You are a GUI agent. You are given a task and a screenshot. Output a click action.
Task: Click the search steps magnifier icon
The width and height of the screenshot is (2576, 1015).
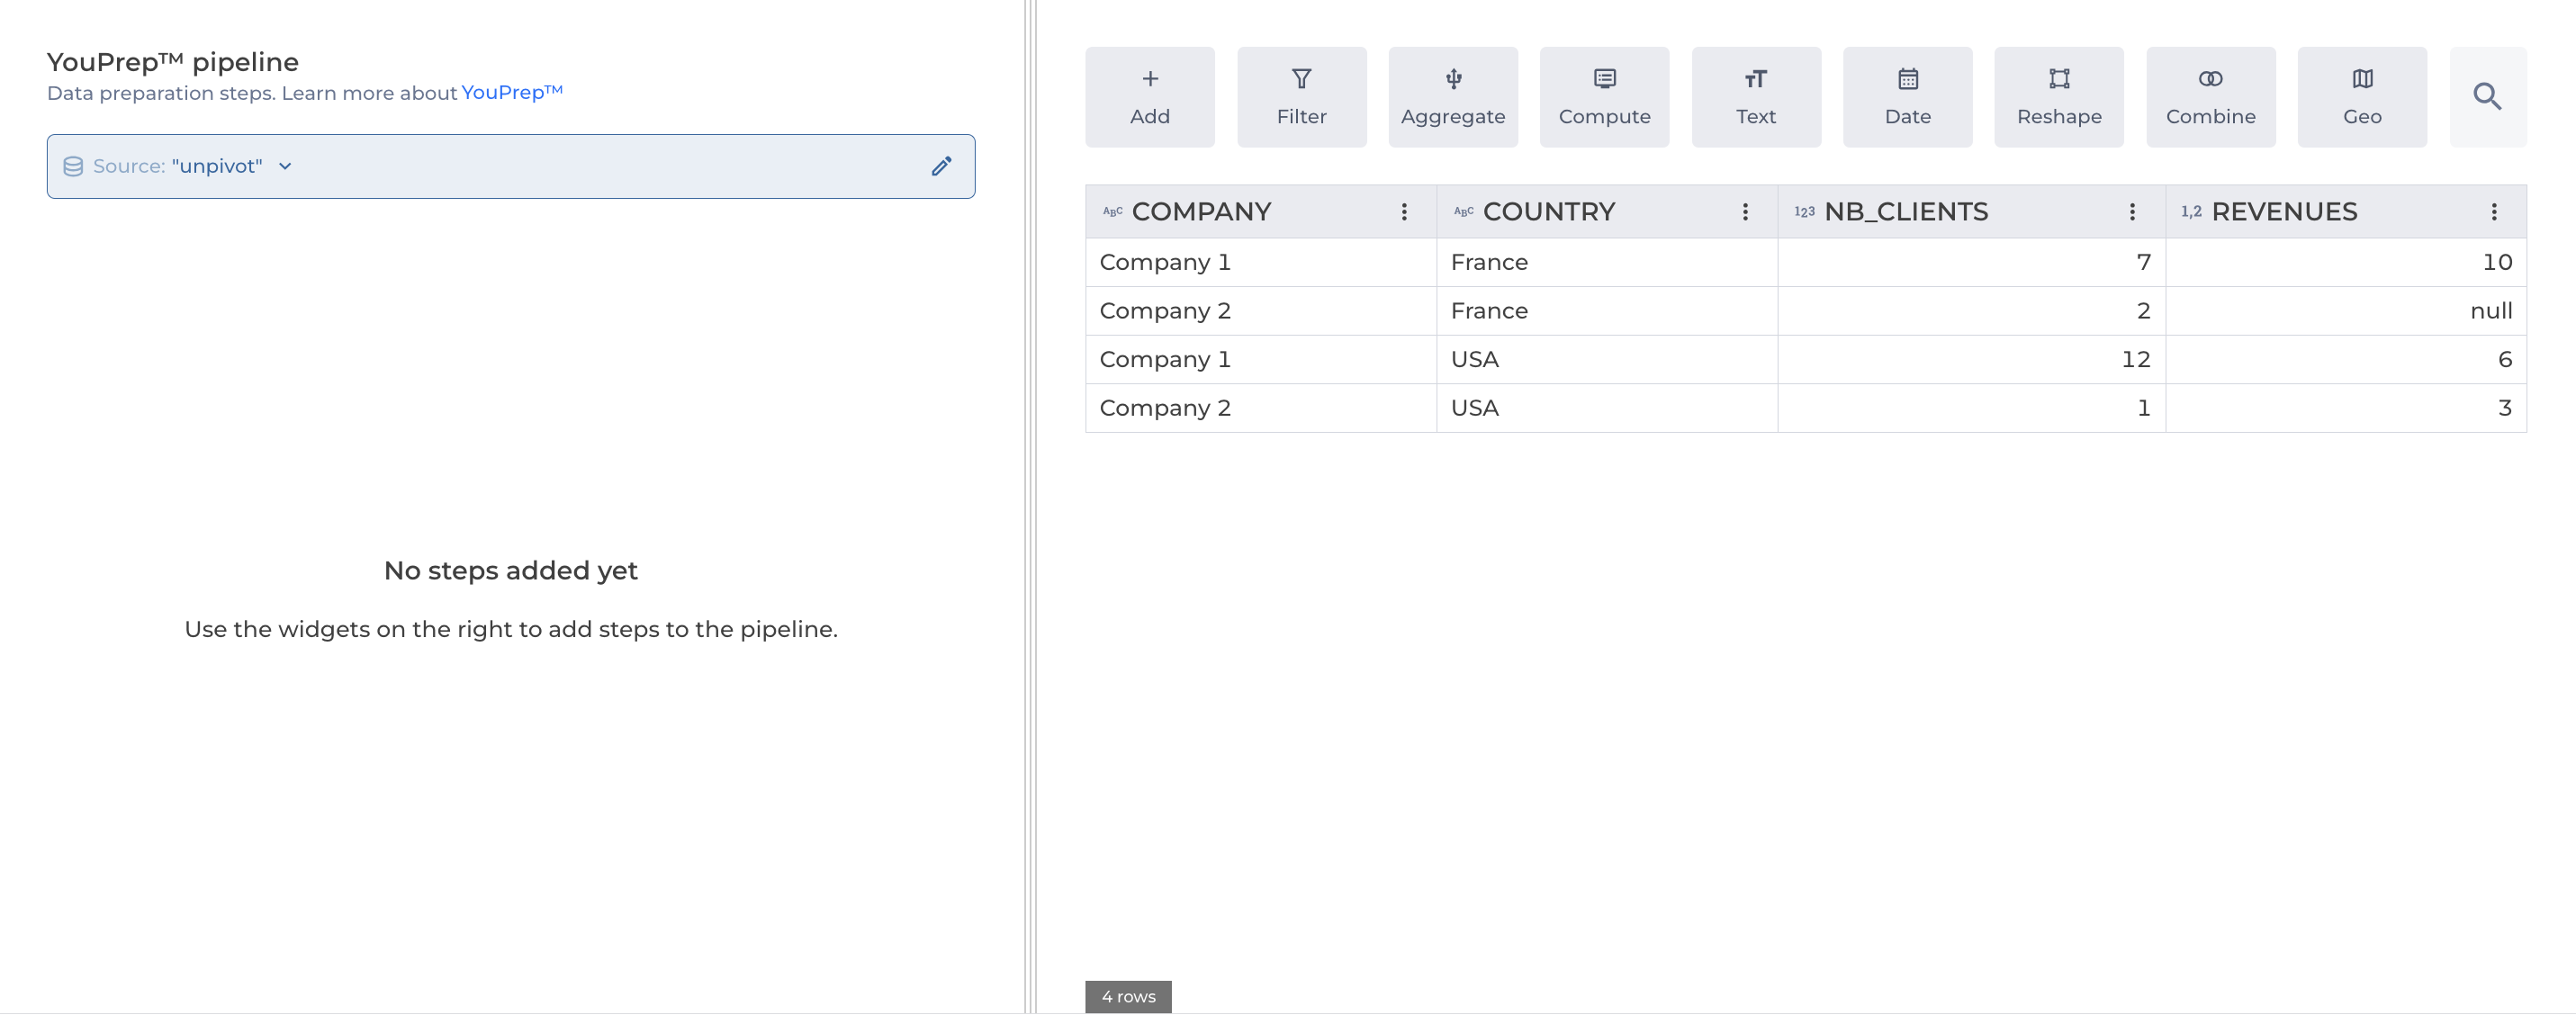[2487, 97]
